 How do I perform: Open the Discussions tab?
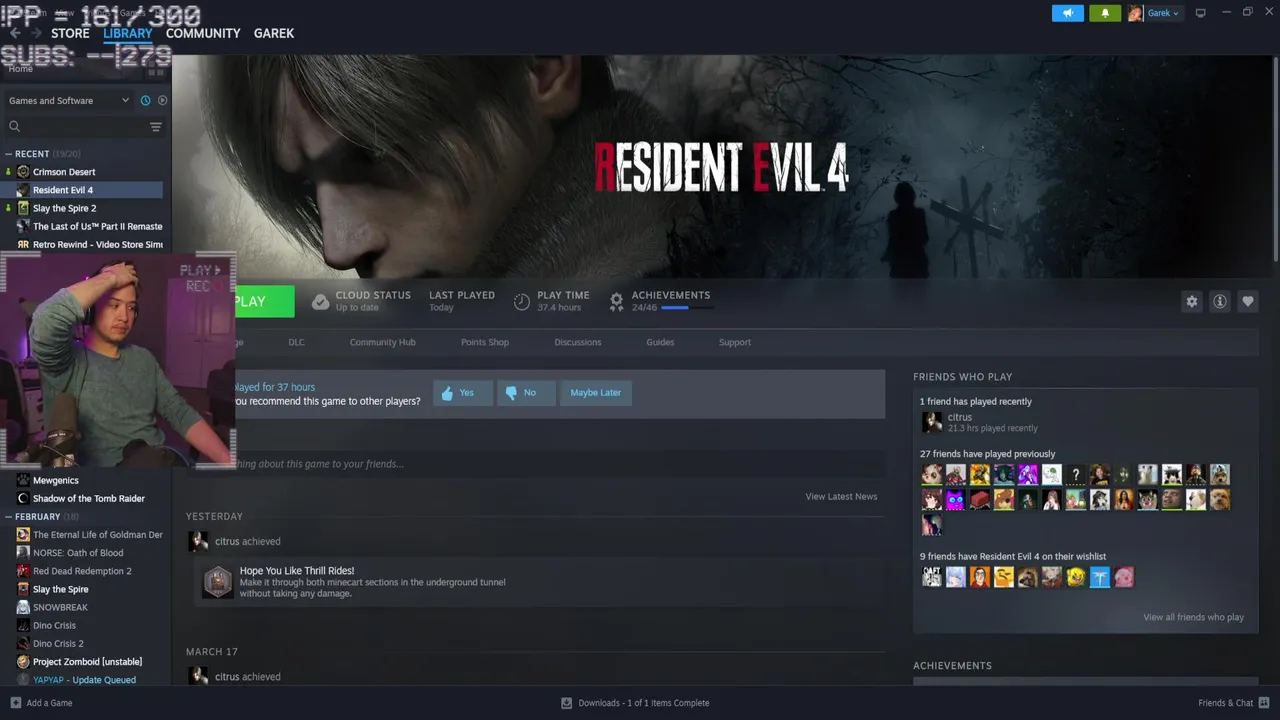coord(578,342)
